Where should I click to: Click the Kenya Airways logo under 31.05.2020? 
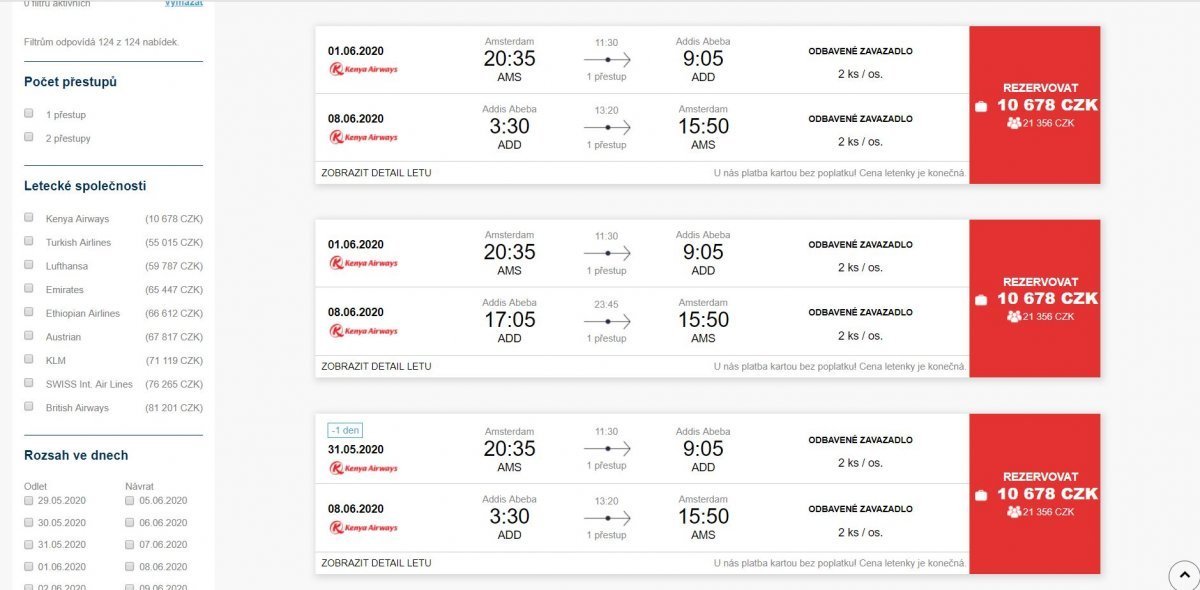tap(364, 467)
